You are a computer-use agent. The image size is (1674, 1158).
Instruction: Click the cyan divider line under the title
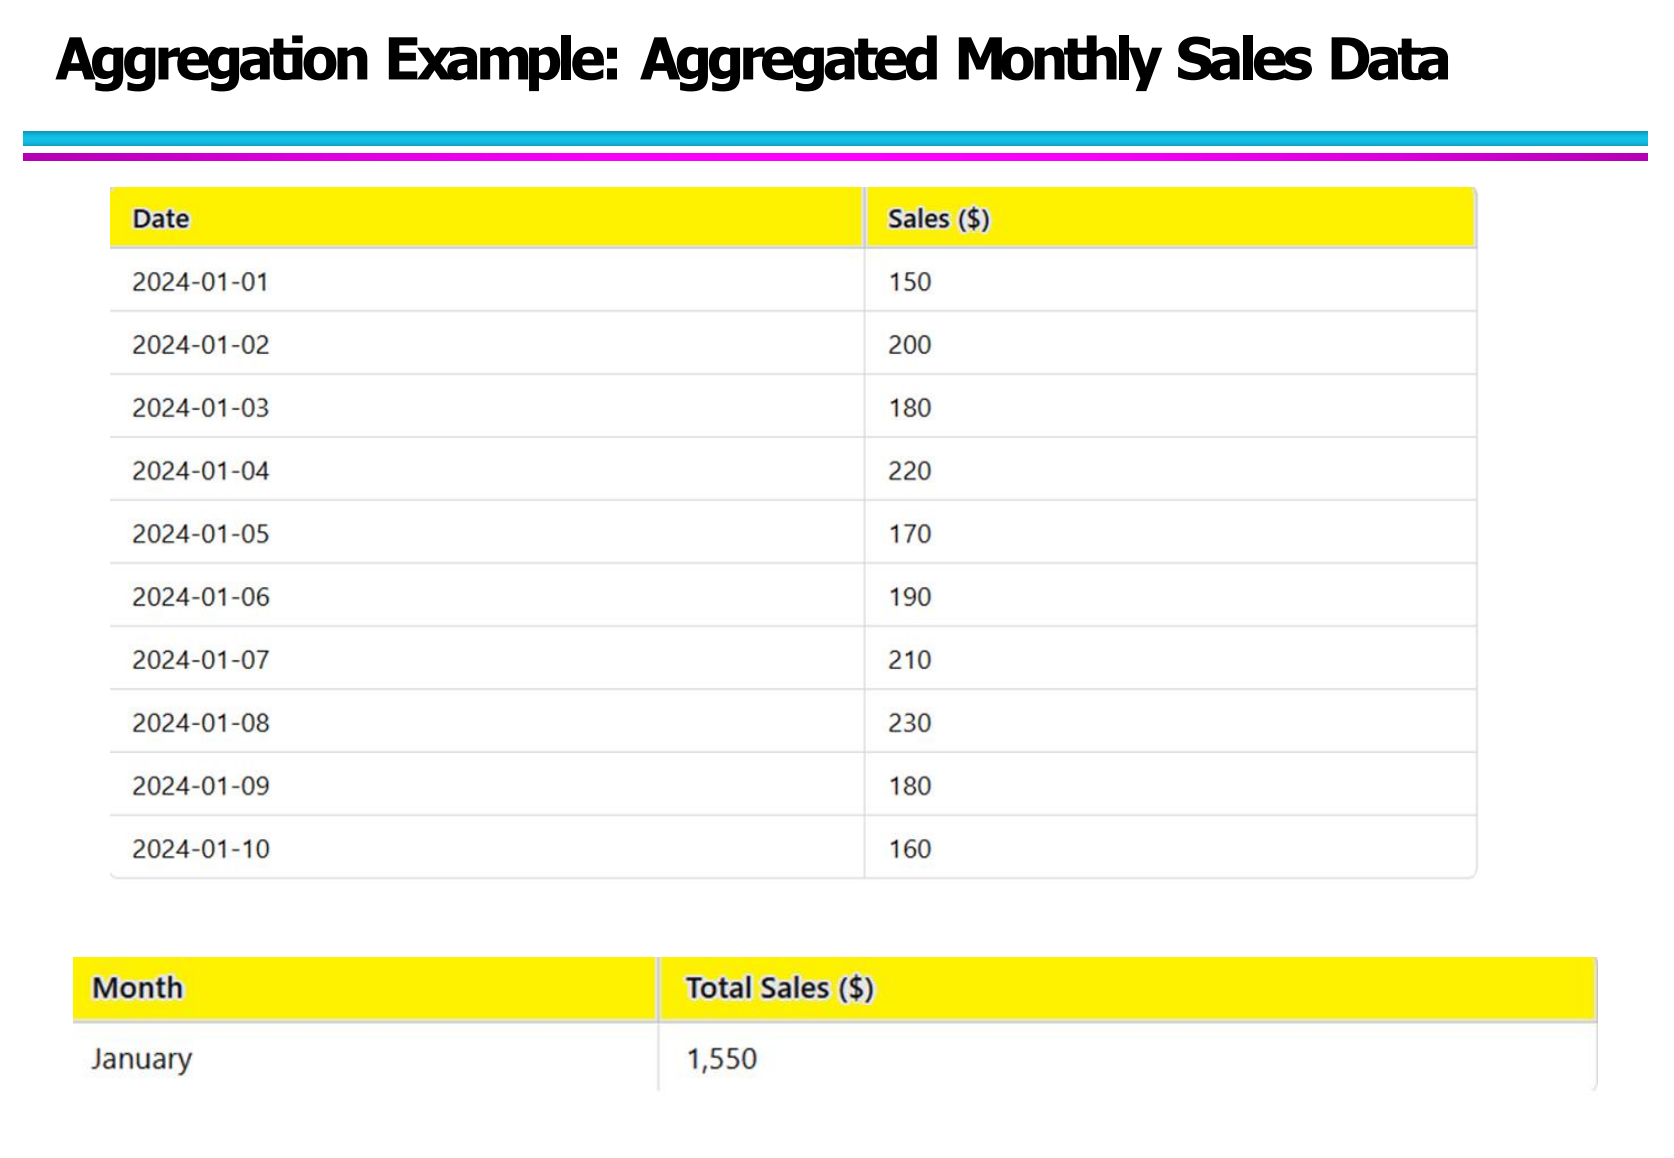click(835, 138)
